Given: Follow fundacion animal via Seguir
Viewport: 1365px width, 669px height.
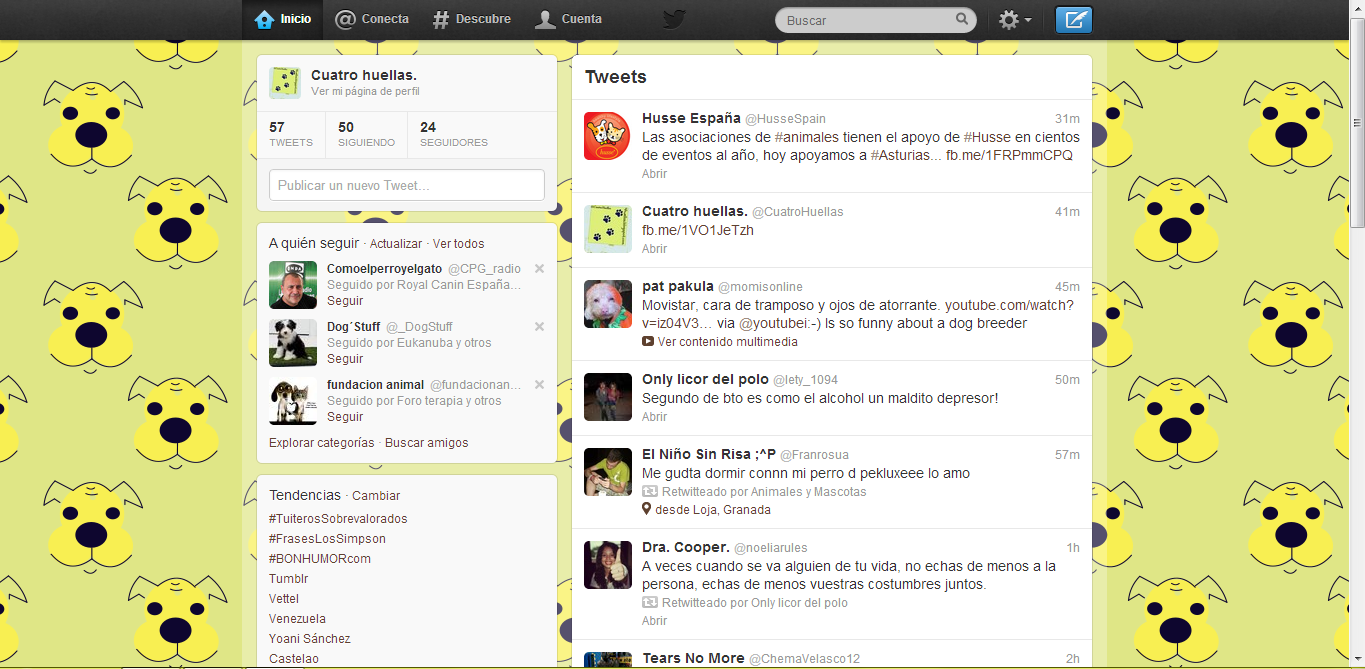Looking at the screenshot, I should pyautogui.click(x=345, y=417).
